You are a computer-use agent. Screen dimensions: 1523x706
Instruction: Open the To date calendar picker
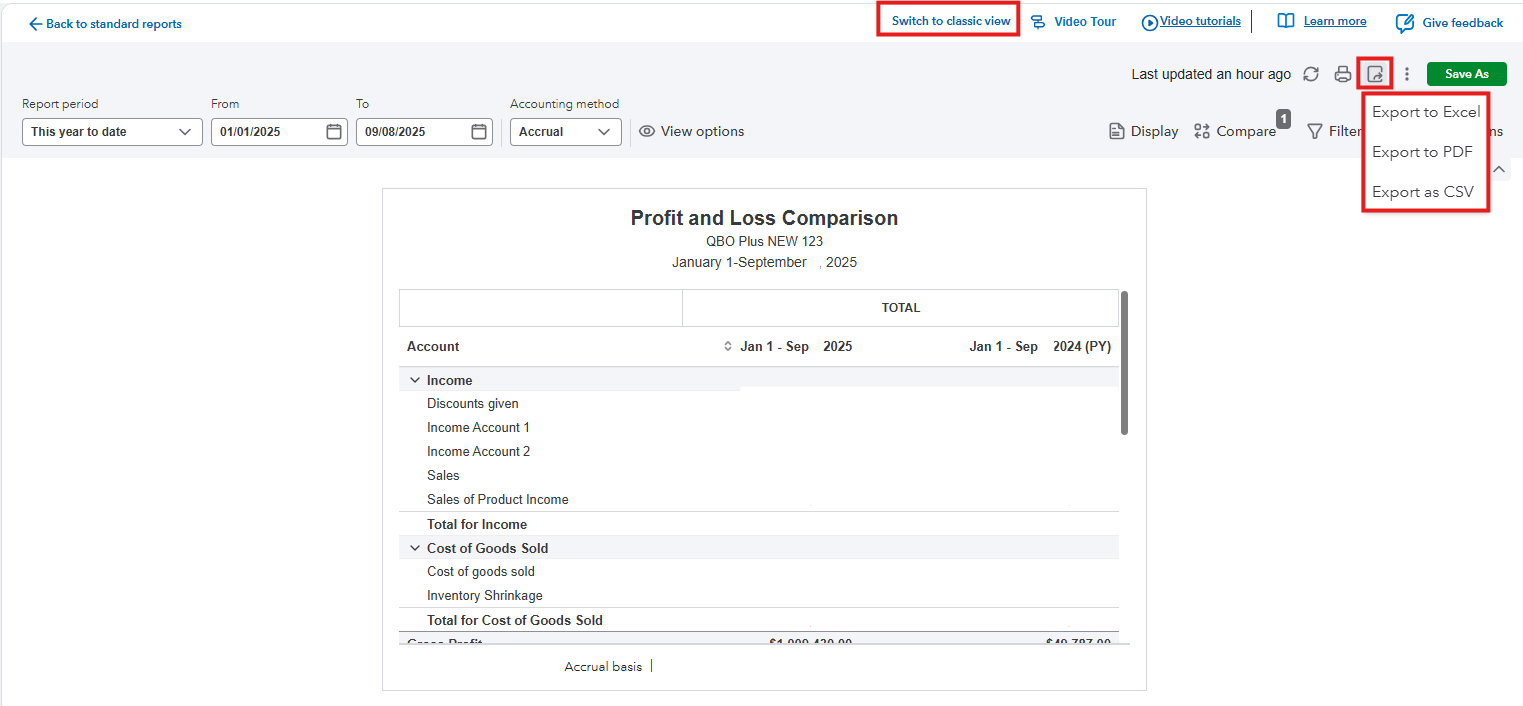tap(479, 132)
